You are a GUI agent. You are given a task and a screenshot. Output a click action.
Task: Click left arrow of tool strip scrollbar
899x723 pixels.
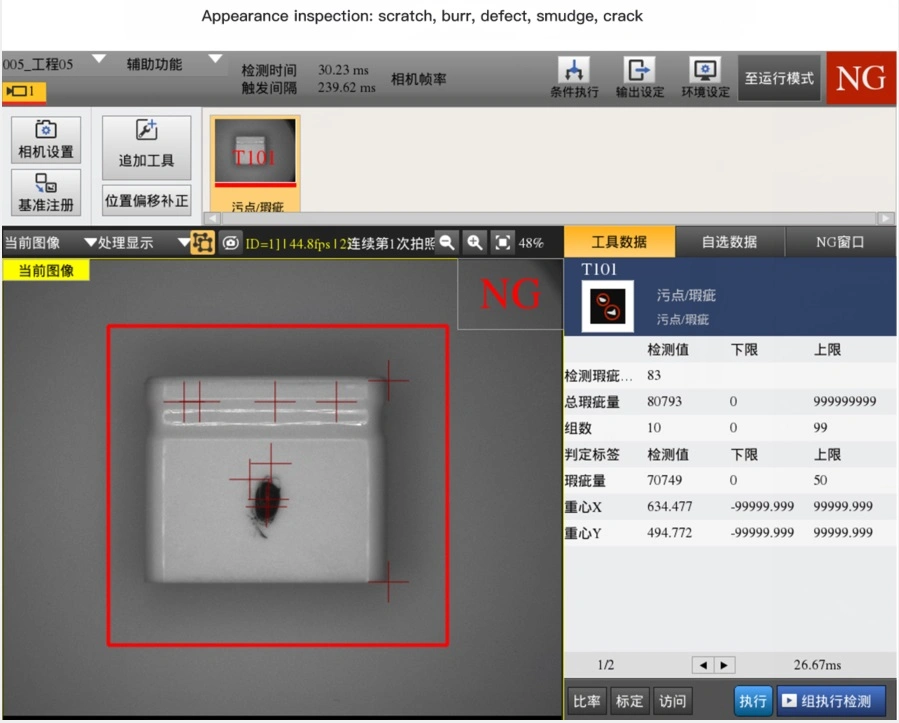(x=213, y=218)
